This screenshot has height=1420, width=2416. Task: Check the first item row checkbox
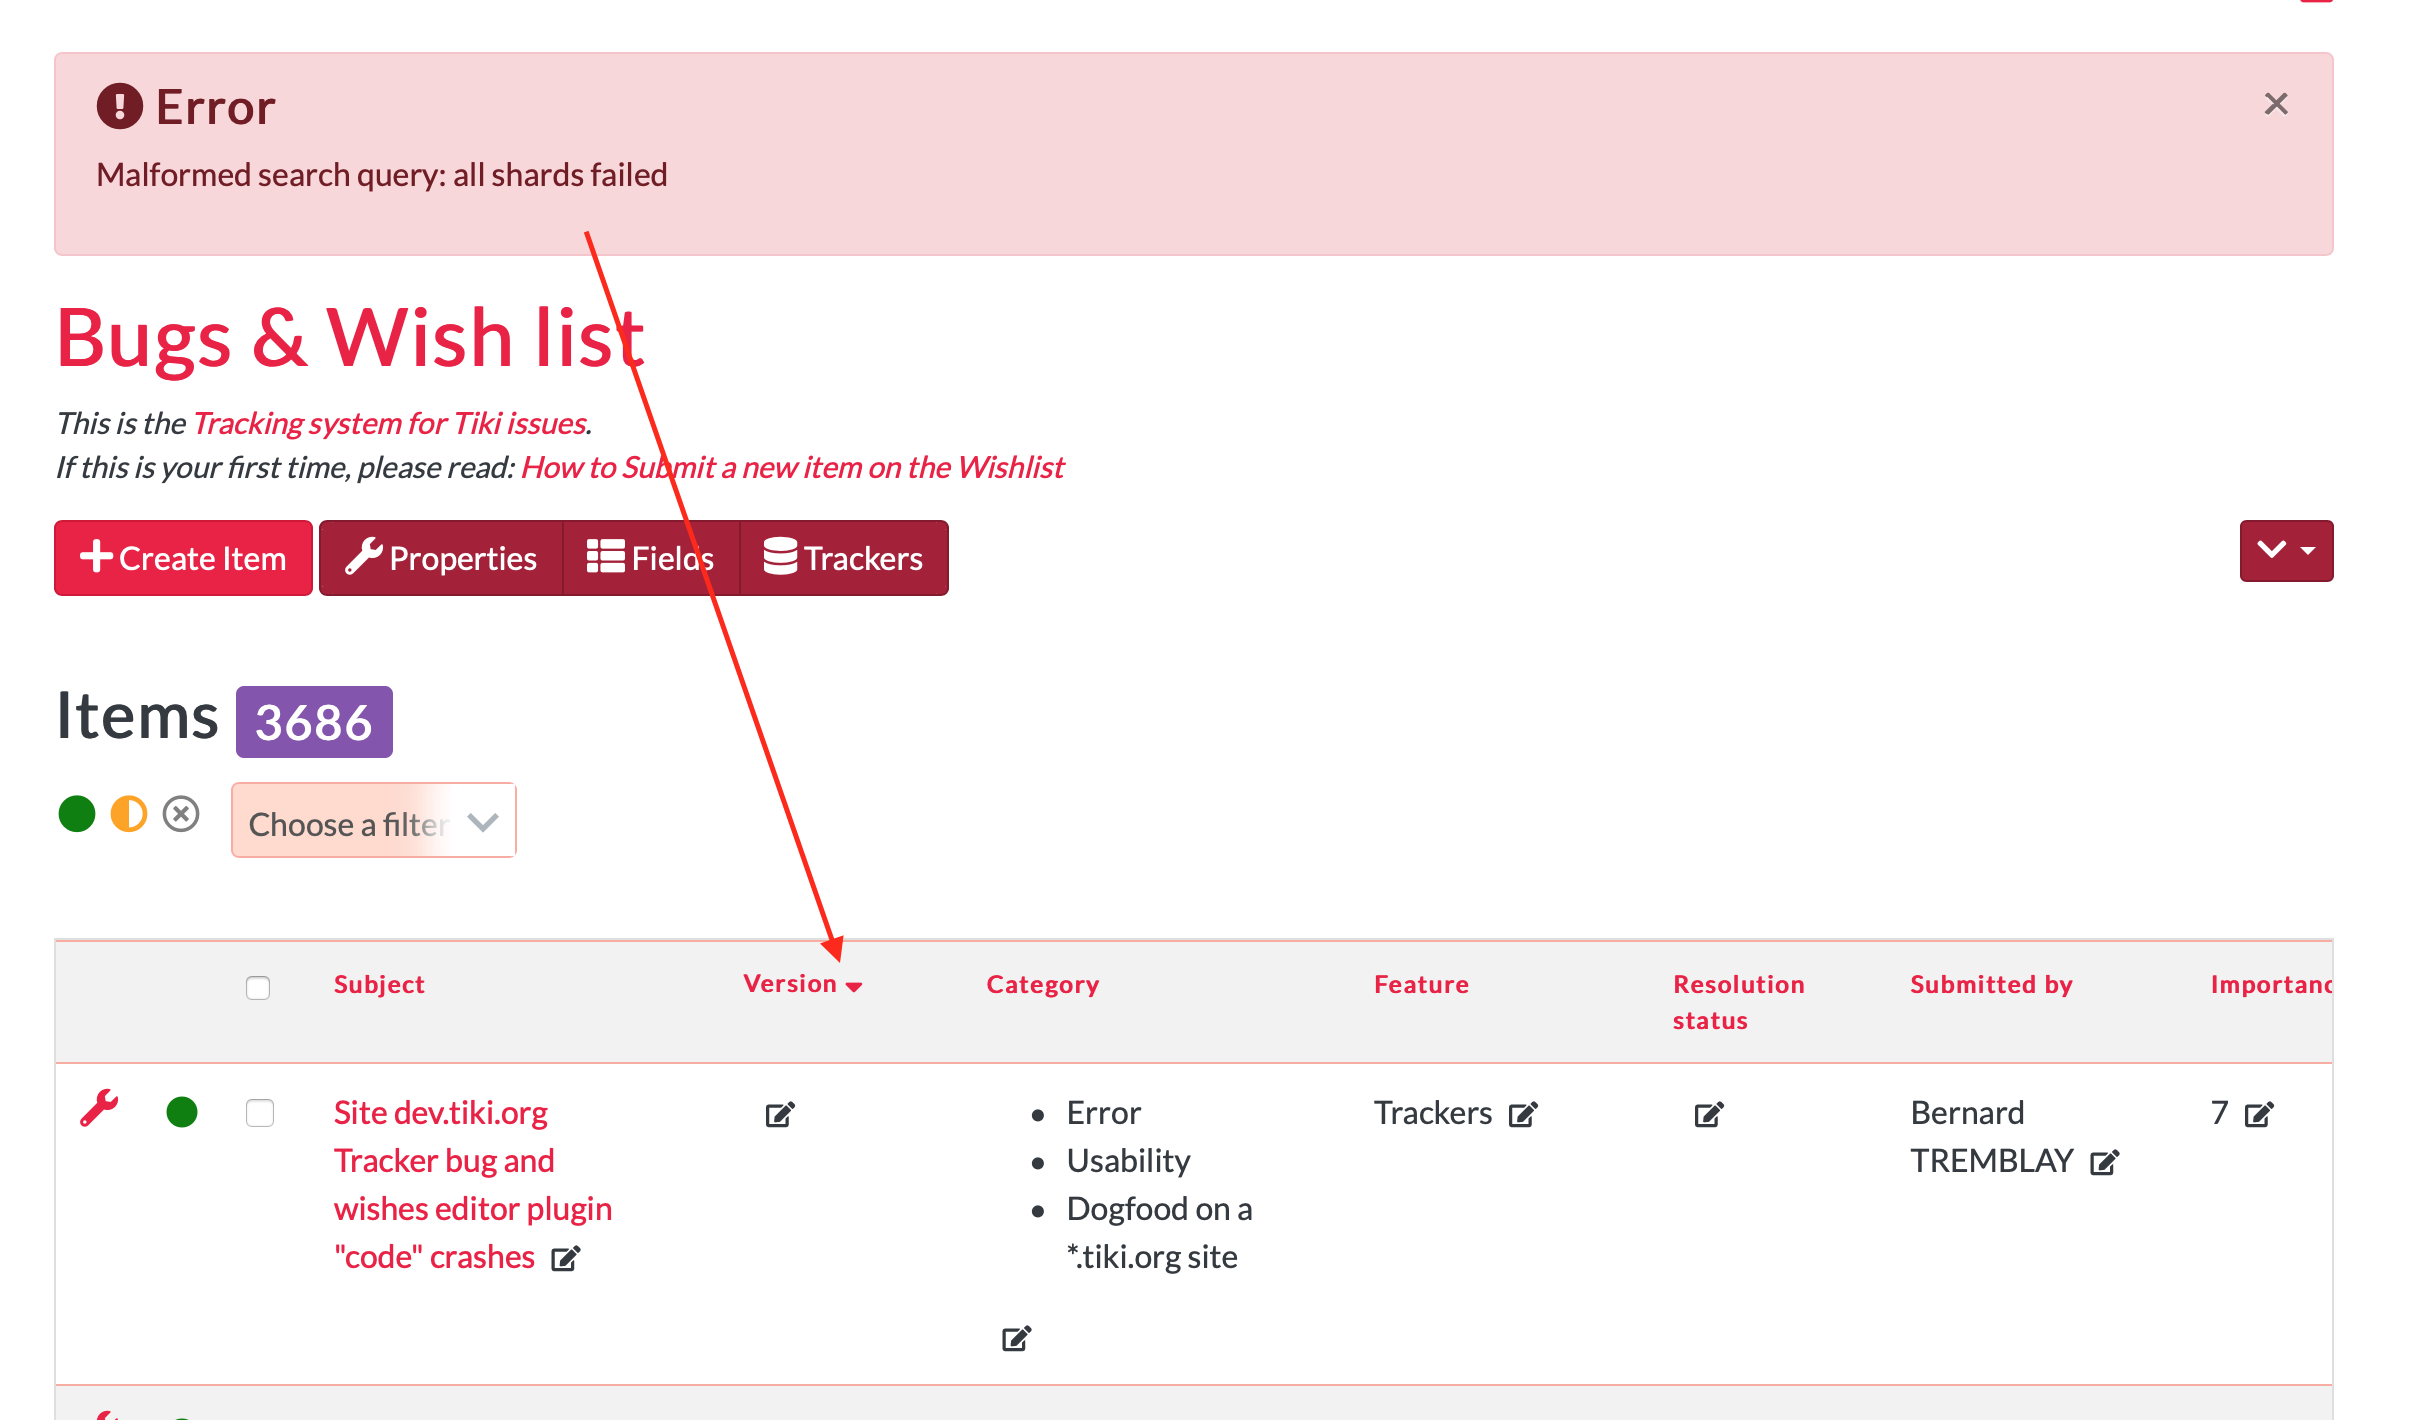pos(260,1113)
